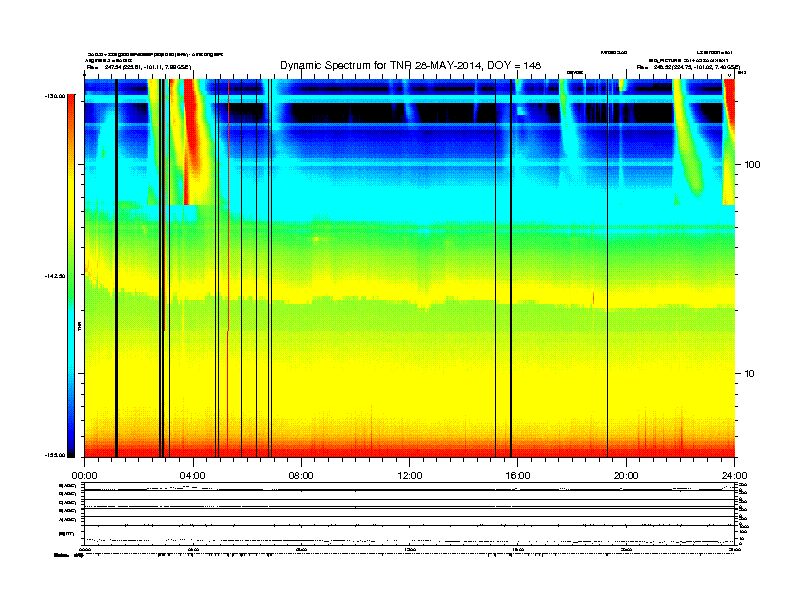Click the -130.00 color scale label
The image size is (792, 612).
pyautogui.click(x=55, y=95)
